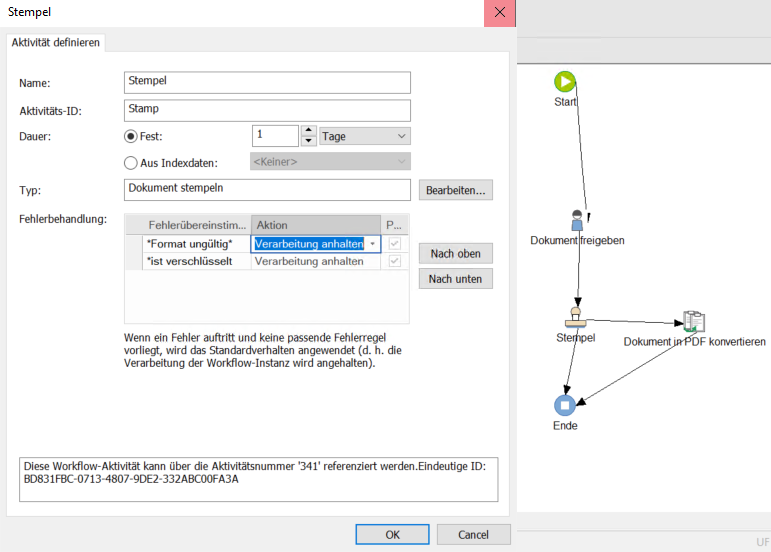This screenshot has width=771, height=552.
Task: Select the Dokument freigeben user icon
Action: (x=577, y=220)
